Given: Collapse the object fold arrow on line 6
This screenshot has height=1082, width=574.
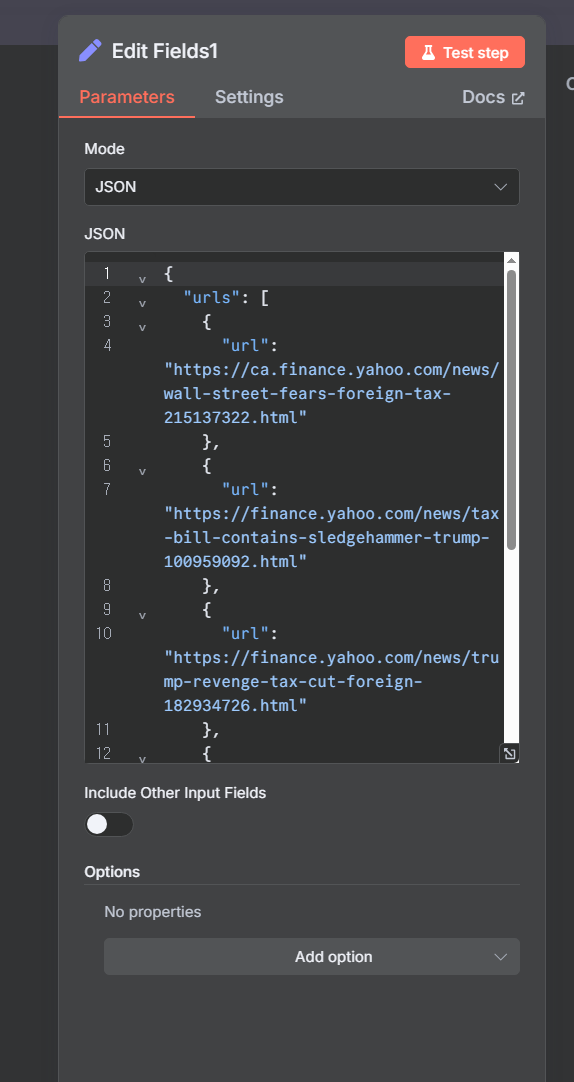Looking at the screenshot, I should 142,471.
